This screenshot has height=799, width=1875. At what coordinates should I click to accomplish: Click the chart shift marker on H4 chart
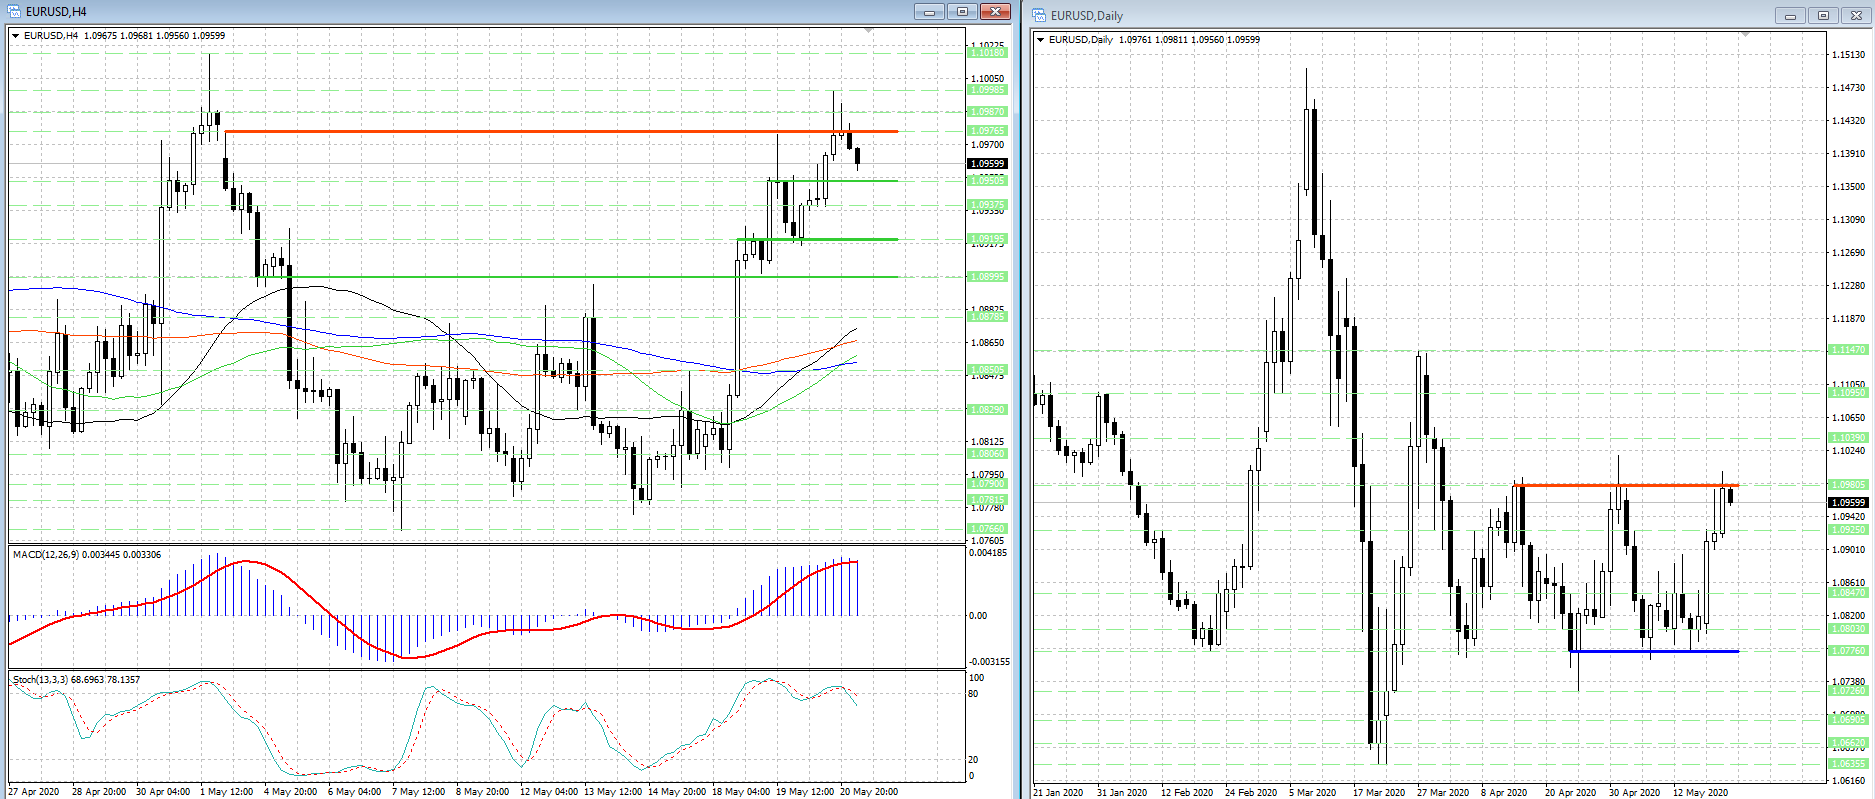pyautogui.click(x=868, y=31)
